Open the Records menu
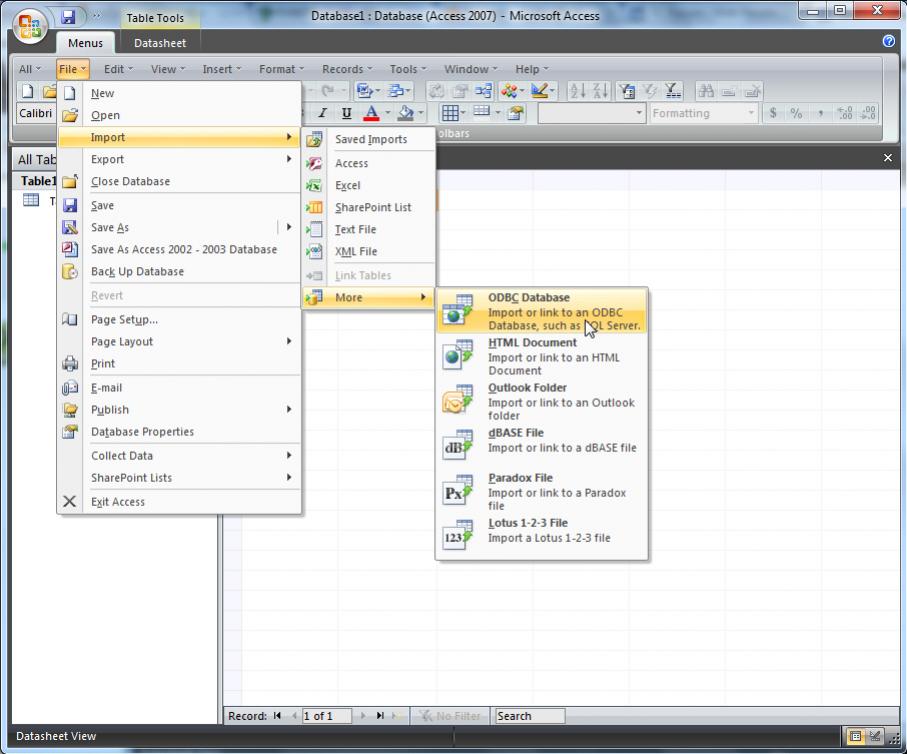The width and height of the screenshot is (907, 754). 347,69
